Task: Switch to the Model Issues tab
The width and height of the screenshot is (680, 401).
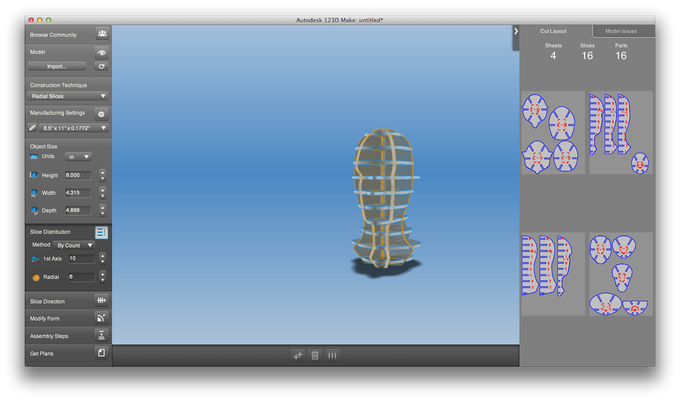Action: click(621, 31)
